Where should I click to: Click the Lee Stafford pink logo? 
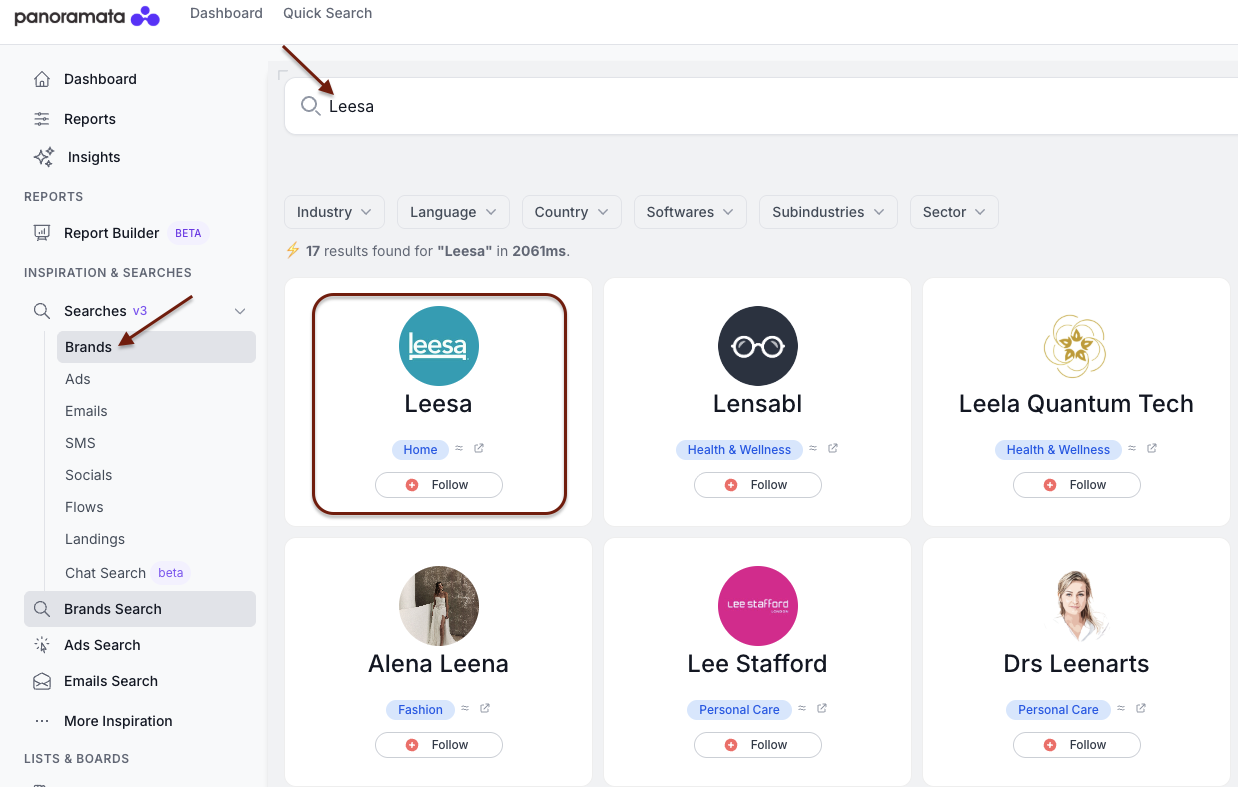click(x=758, y=606)
